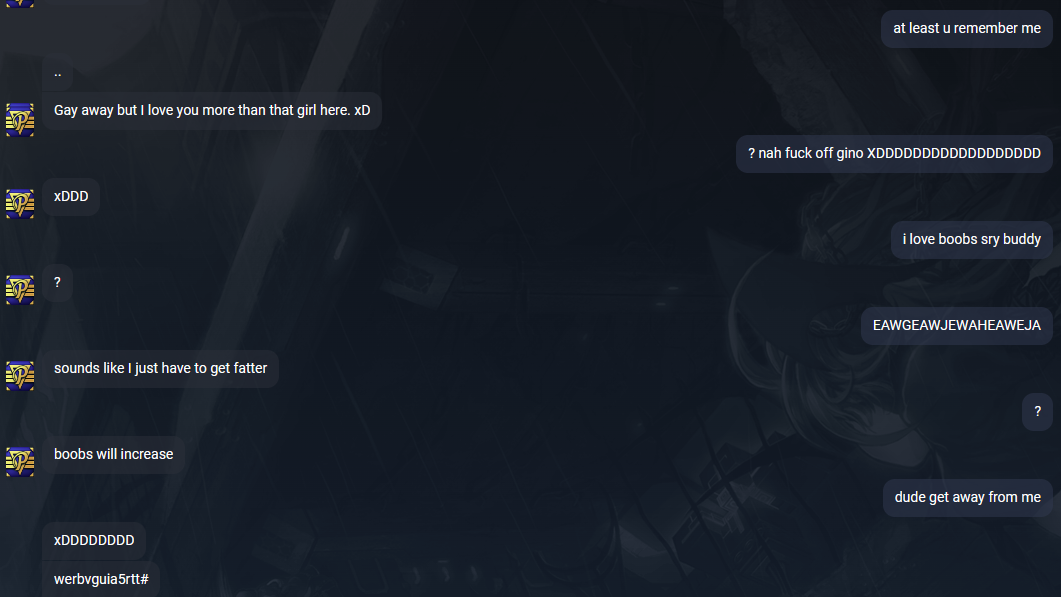Screen dimensions: 1062x597
Task: Click the sent '?' bubble on the right
Action: [x=1037, y=411]
